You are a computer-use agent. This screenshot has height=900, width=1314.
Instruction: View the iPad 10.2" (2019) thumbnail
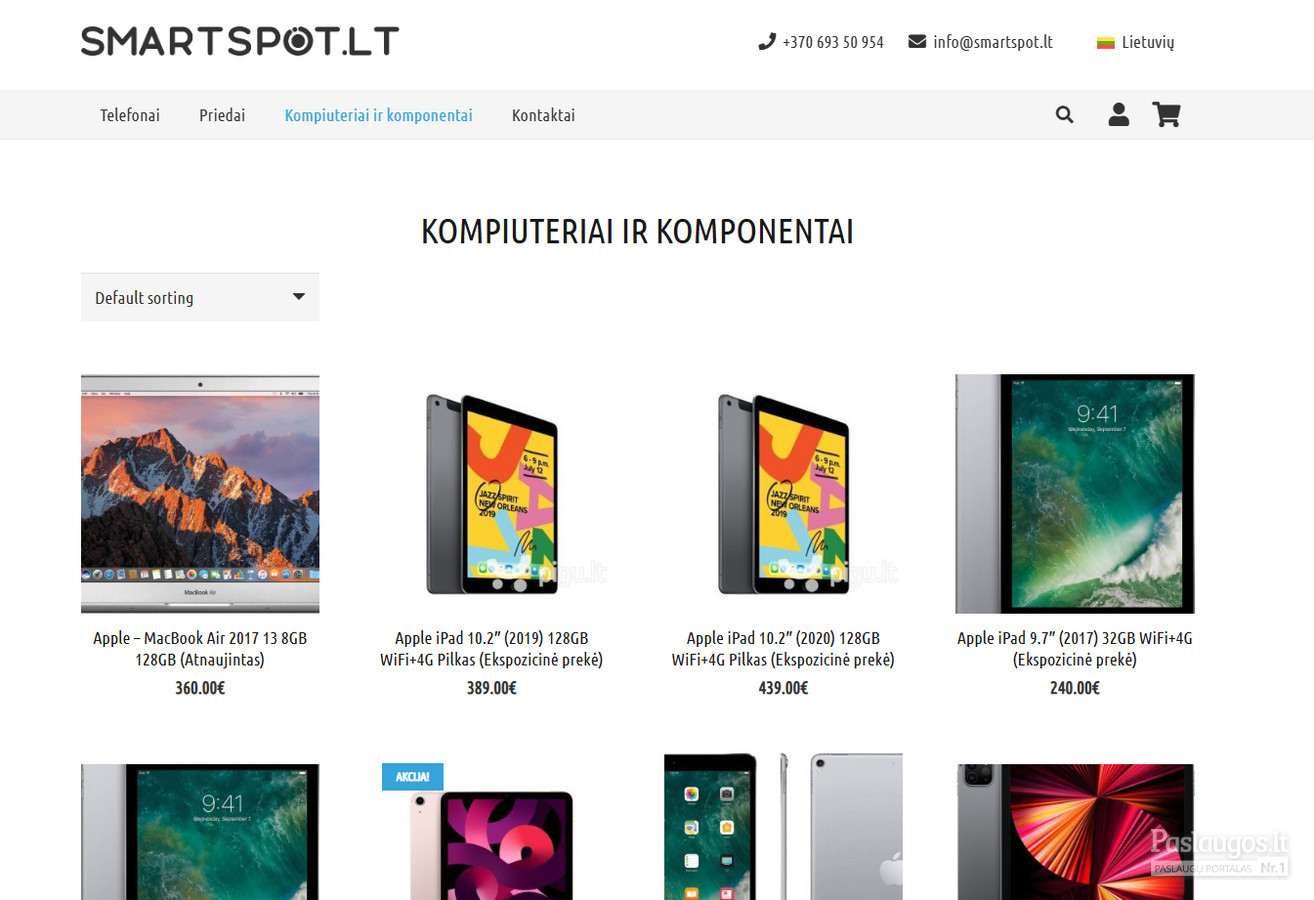(x=492, y=494)
